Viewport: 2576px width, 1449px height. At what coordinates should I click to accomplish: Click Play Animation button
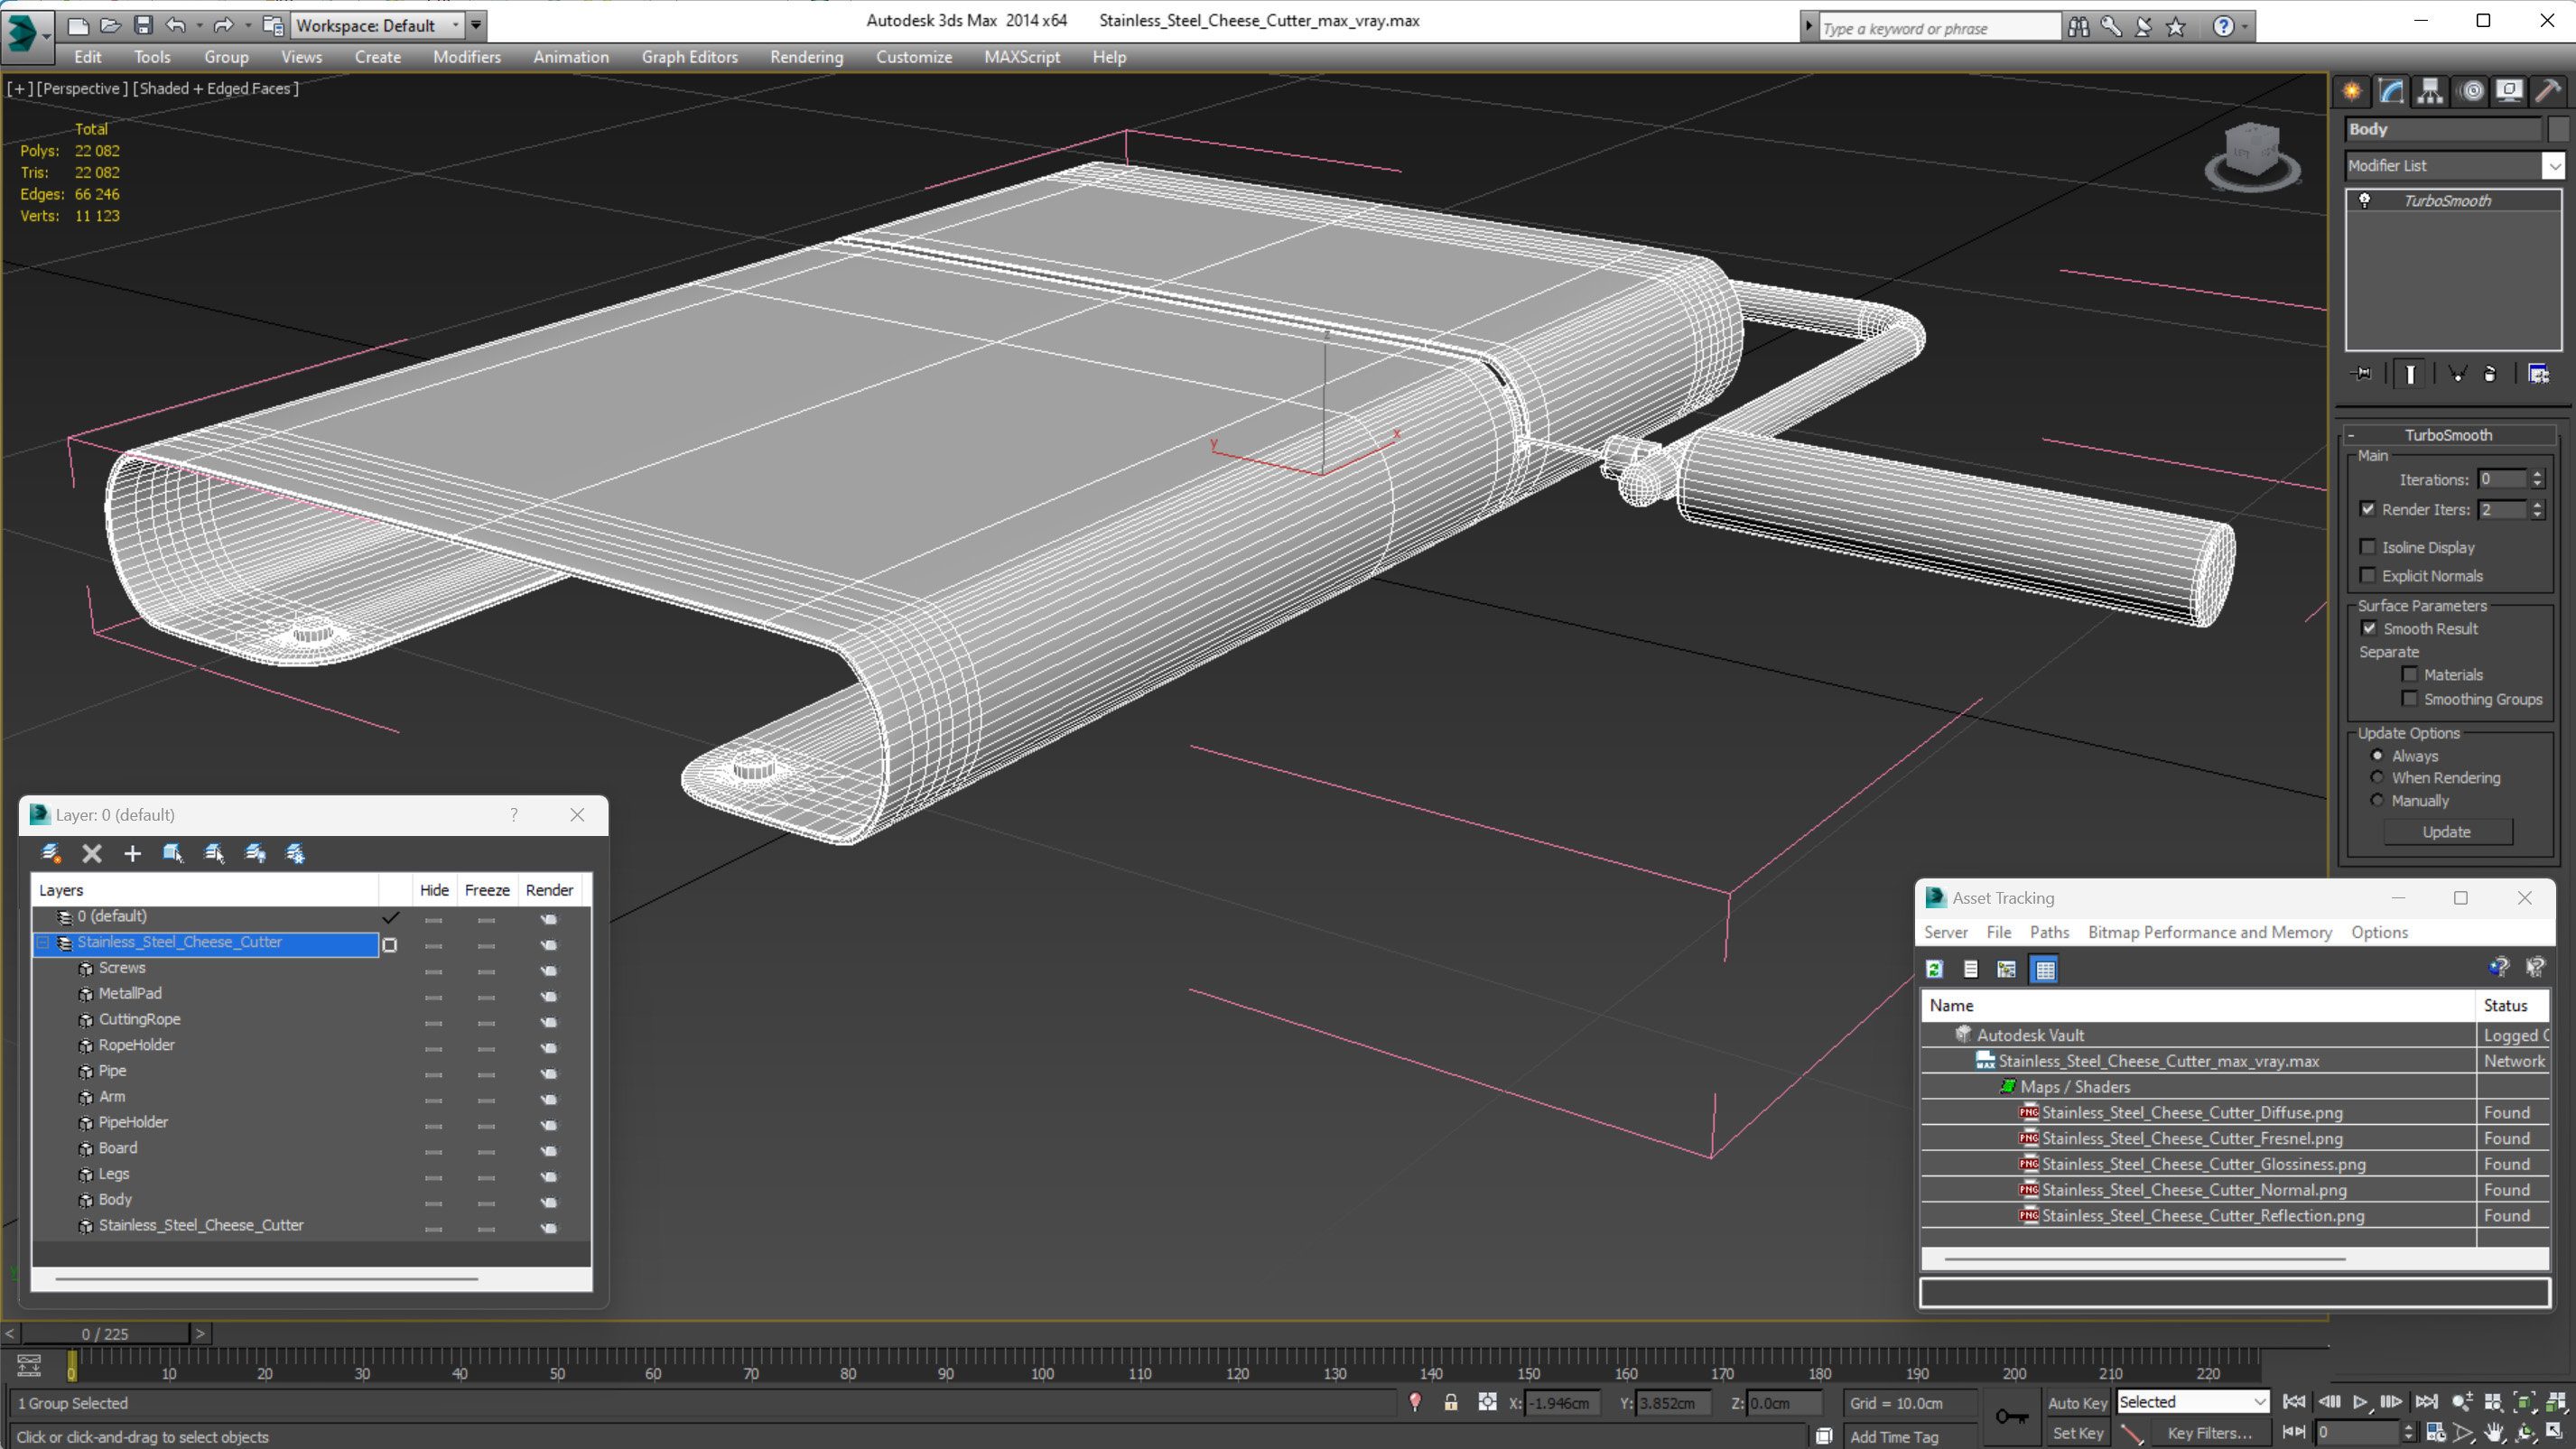click(2361, 1402)
